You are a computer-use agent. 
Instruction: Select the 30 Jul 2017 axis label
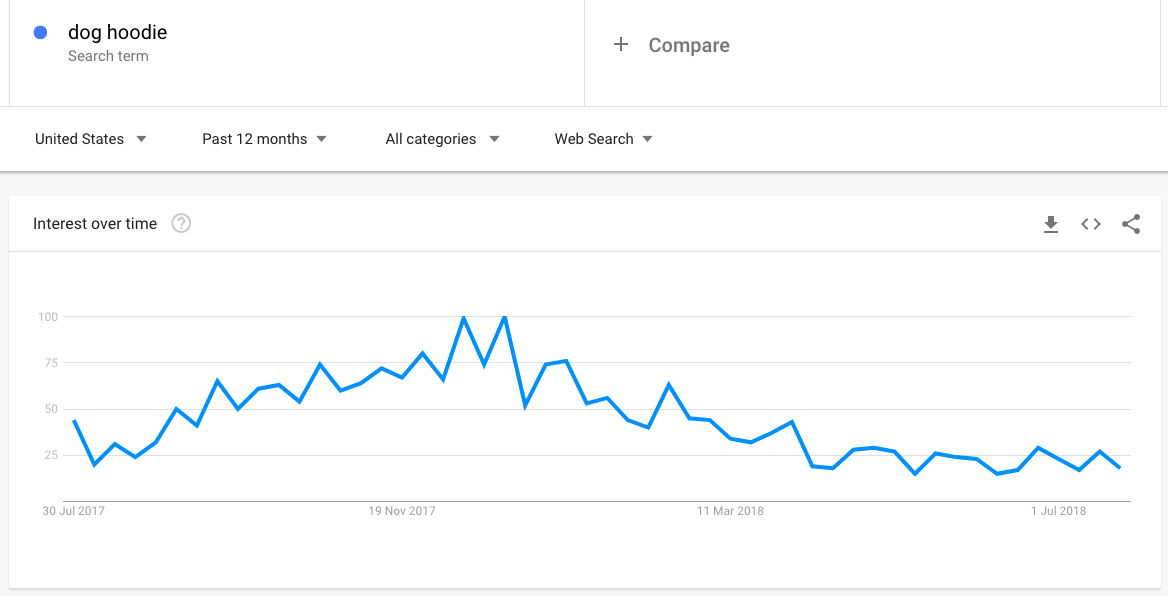click(x=73, y=510)
